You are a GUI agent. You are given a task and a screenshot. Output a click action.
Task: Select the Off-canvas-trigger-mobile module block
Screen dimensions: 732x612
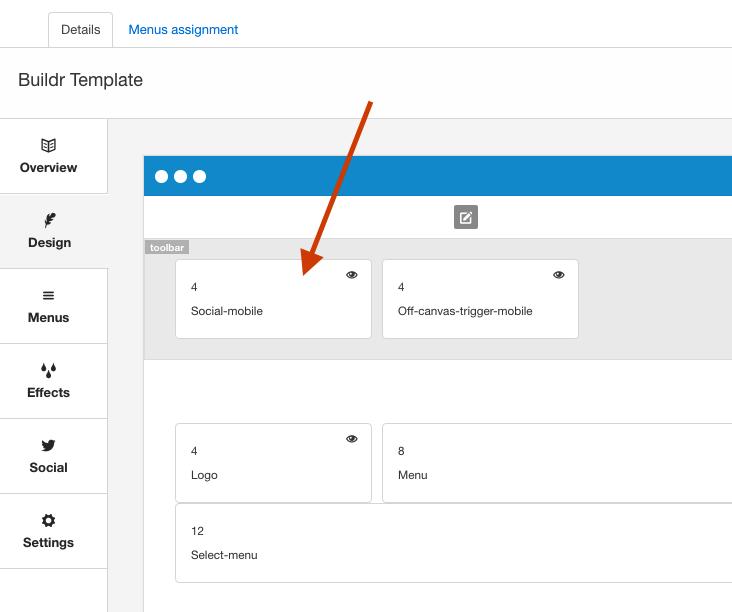[x=480, y=299]
